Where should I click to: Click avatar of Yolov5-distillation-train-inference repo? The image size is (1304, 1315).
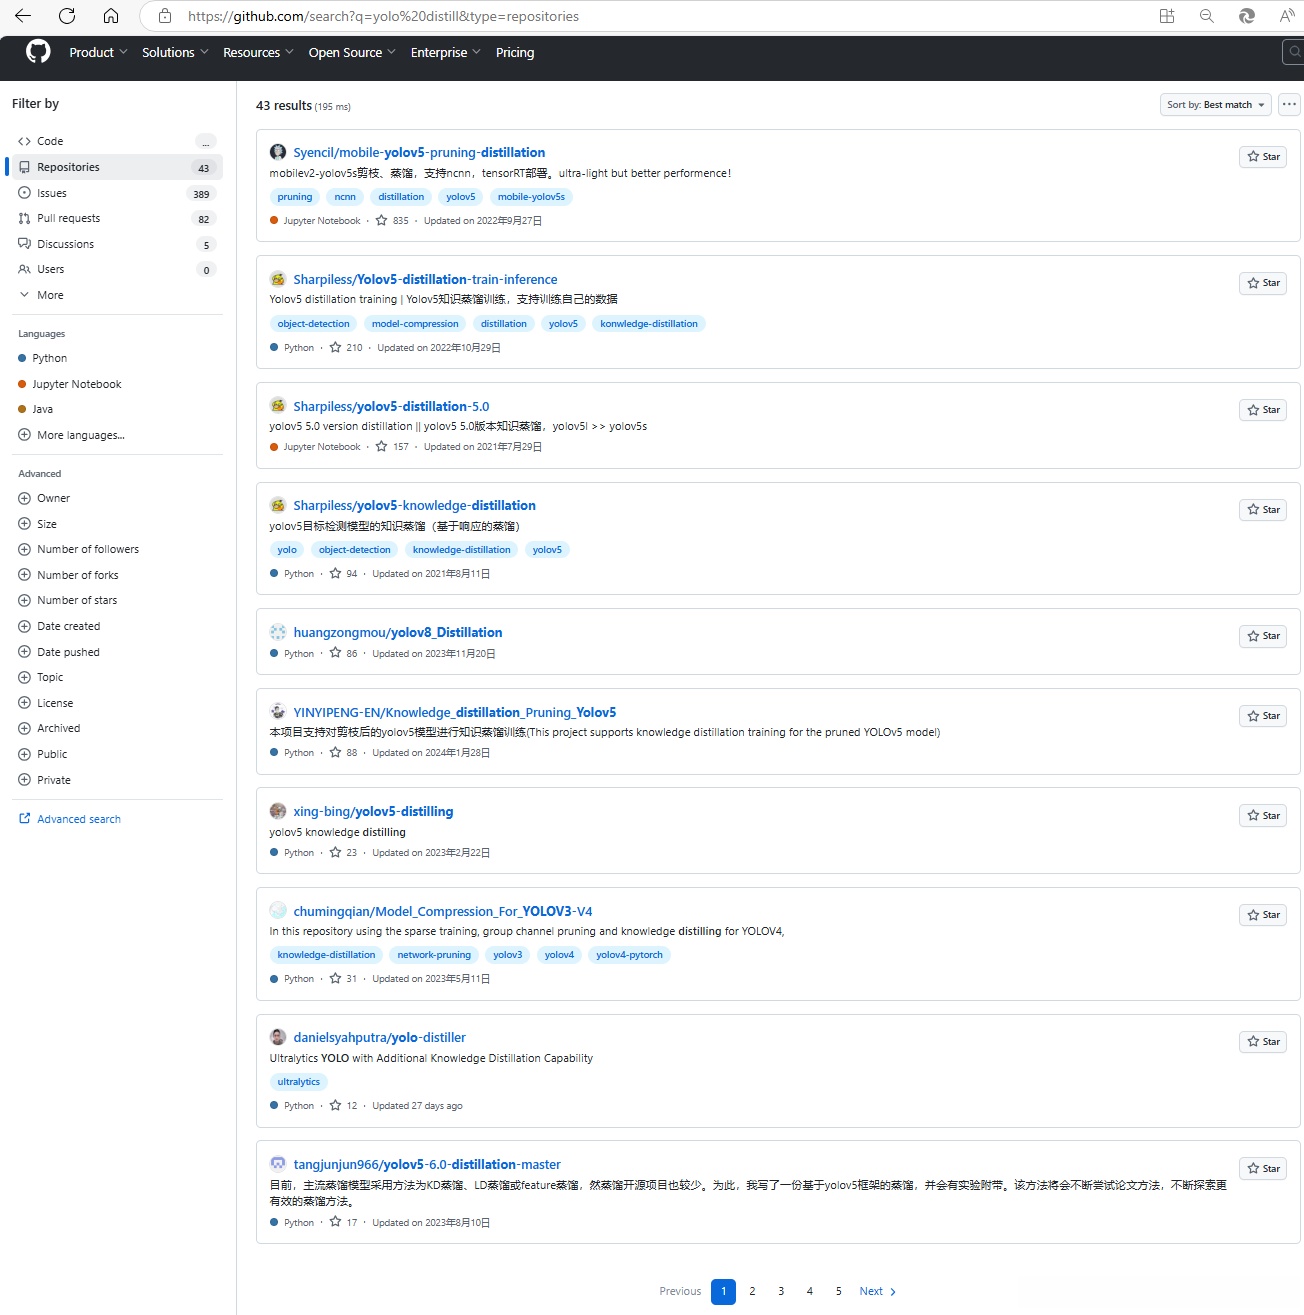pos(278,279)
